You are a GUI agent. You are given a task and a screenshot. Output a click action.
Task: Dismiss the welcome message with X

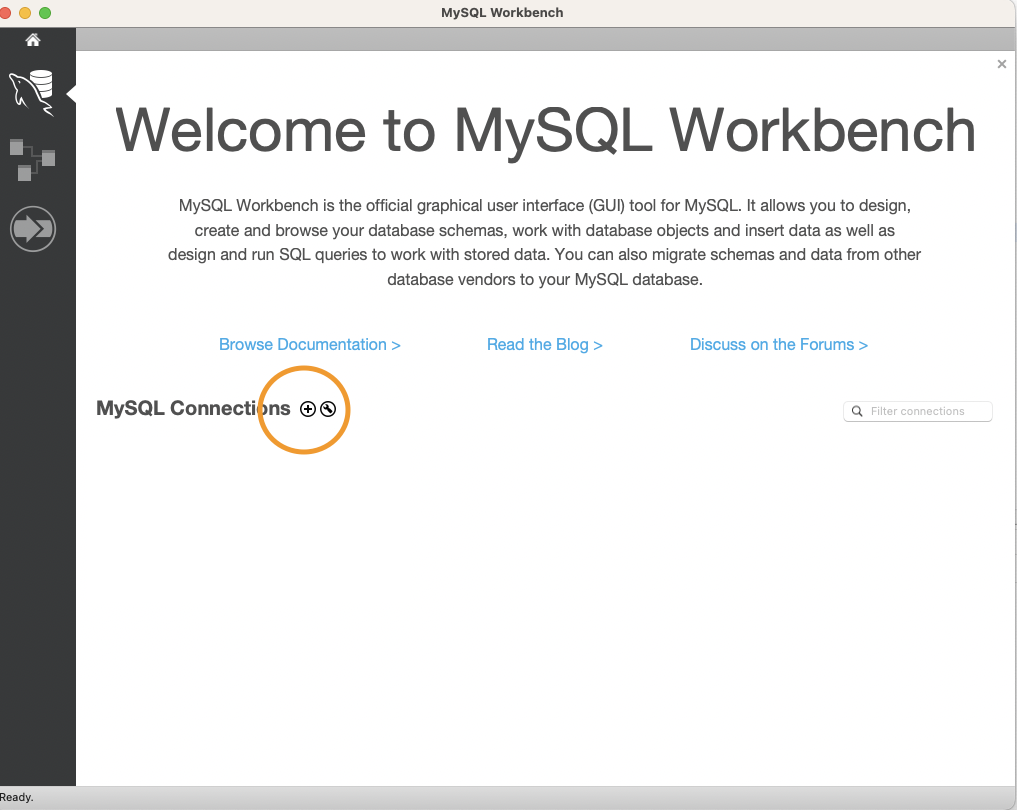point(1001,64)
